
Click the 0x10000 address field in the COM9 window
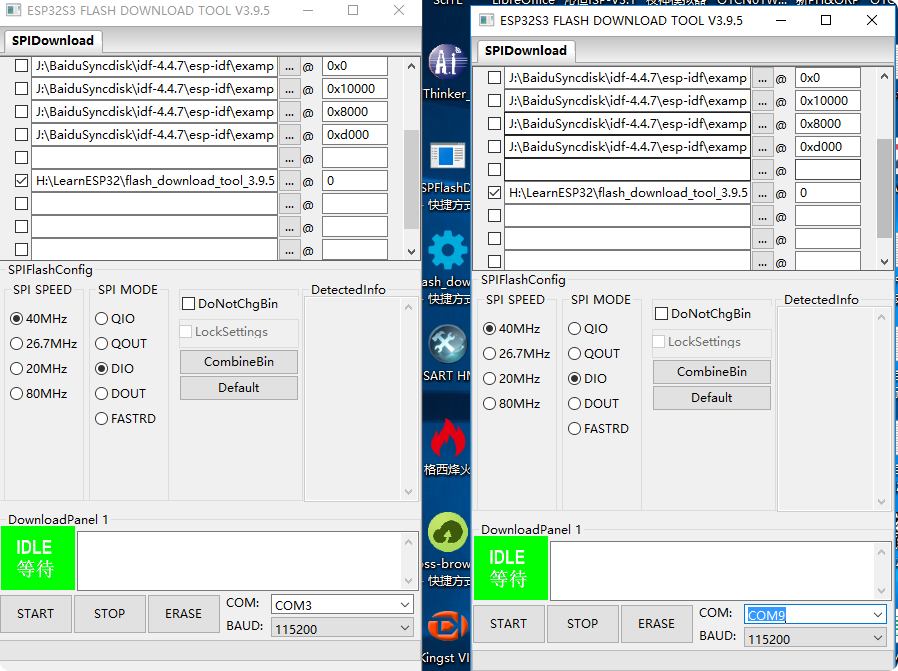pyautogui.click(x=828, y=101)
